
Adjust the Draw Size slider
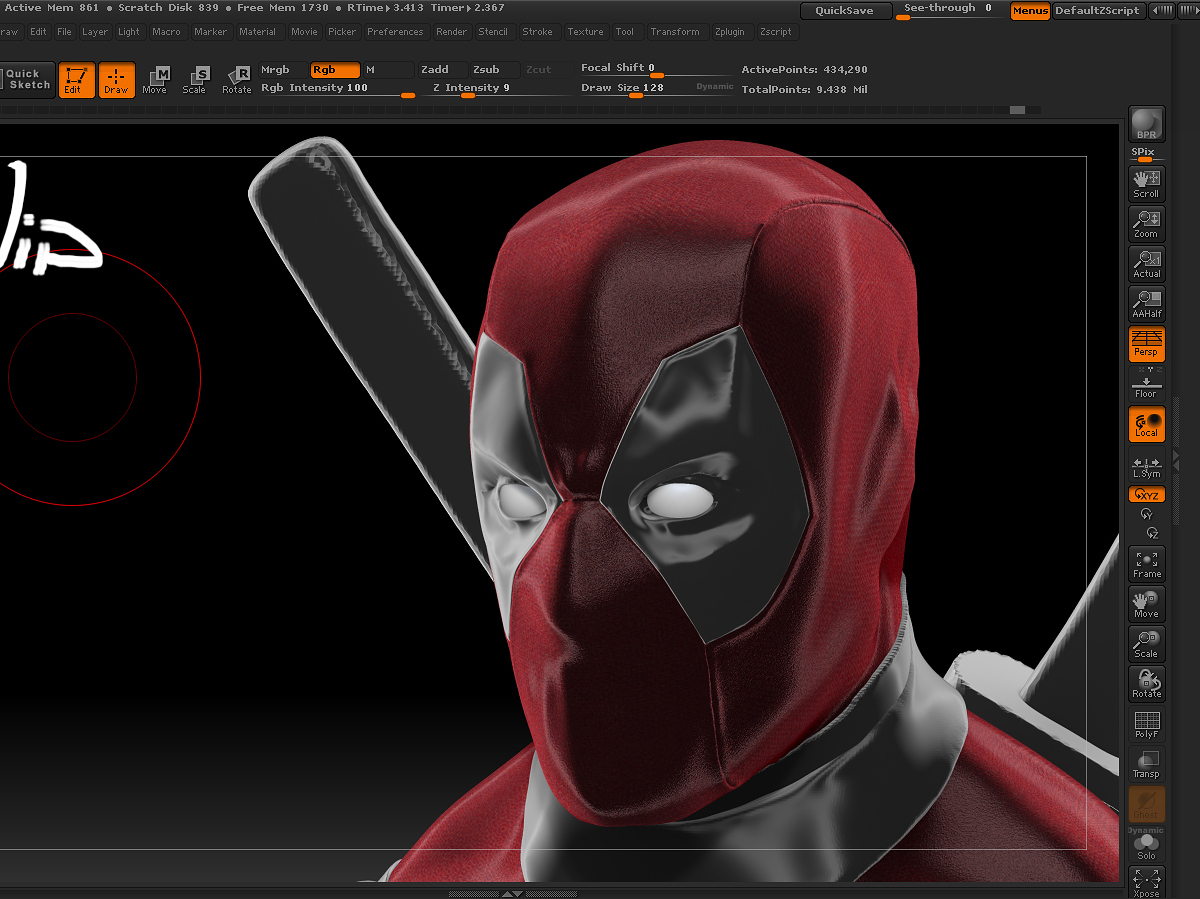(x=637, y=89)
